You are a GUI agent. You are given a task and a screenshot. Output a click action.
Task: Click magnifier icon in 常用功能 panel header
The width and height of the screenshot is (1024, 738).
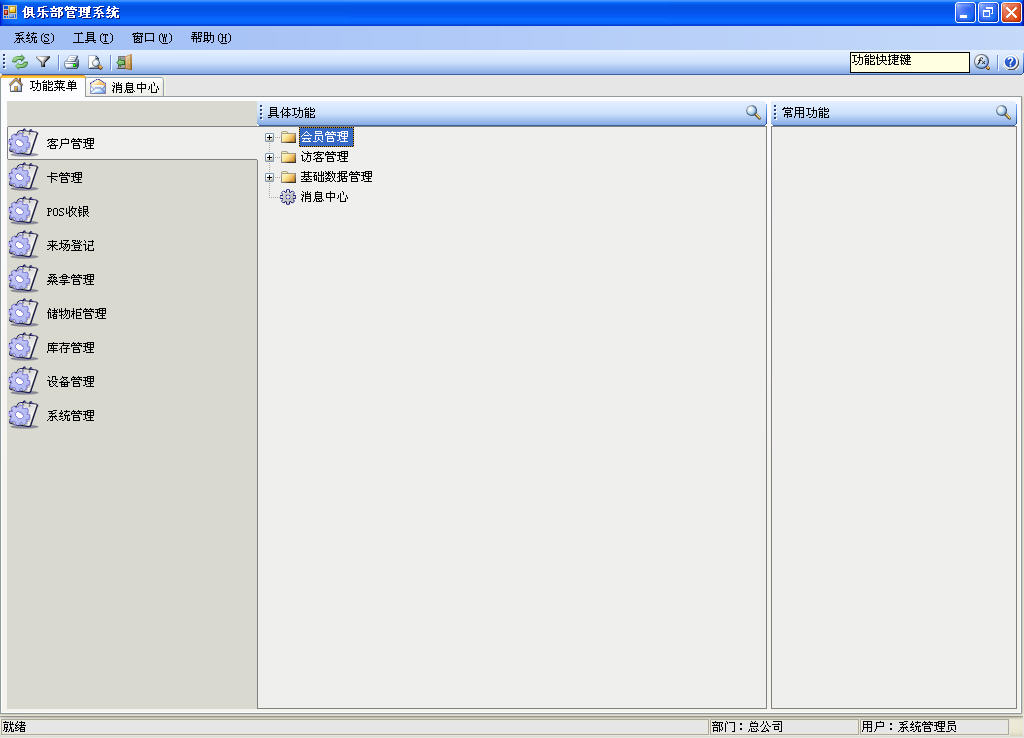coord(1004,113)
